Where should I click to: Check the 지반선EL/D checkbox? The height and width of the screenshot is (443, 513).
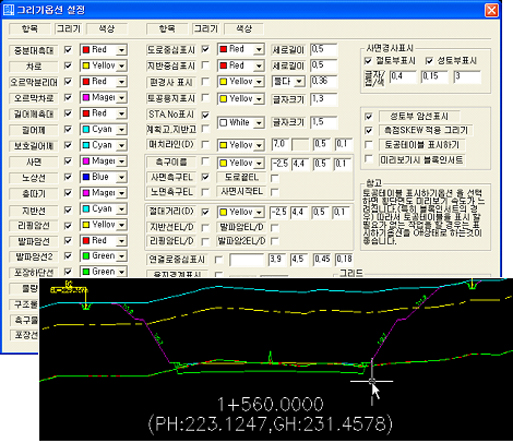pos(205,228)
